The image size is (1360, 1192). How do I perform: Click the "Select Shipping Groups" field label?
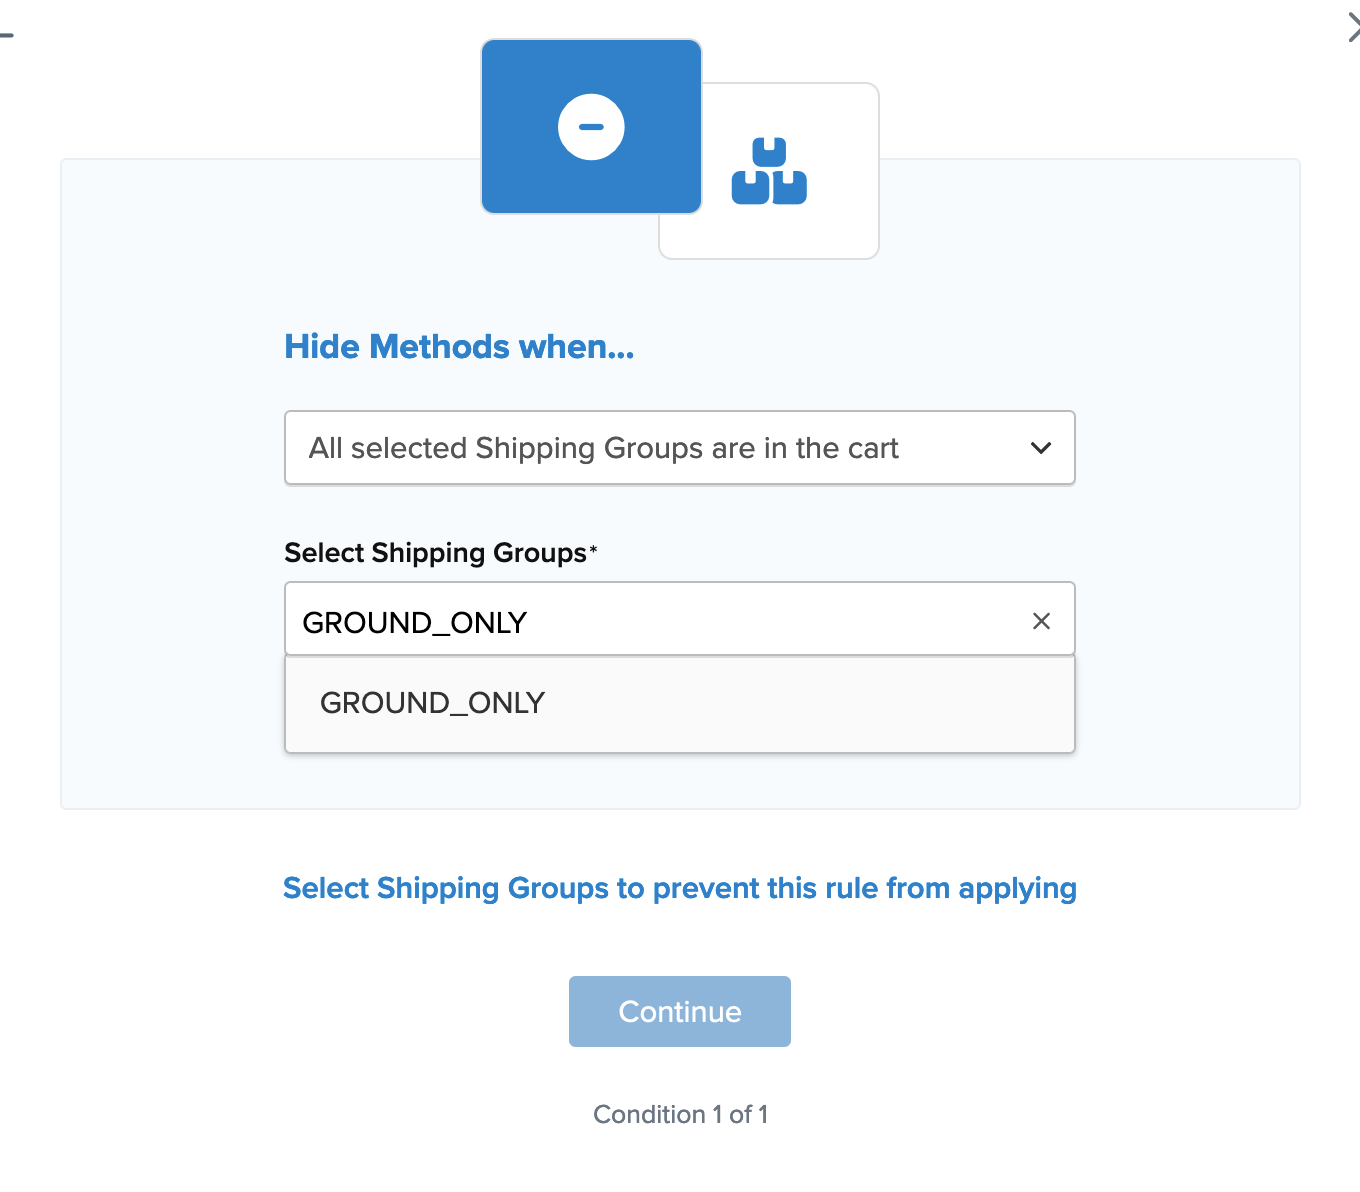435,553
